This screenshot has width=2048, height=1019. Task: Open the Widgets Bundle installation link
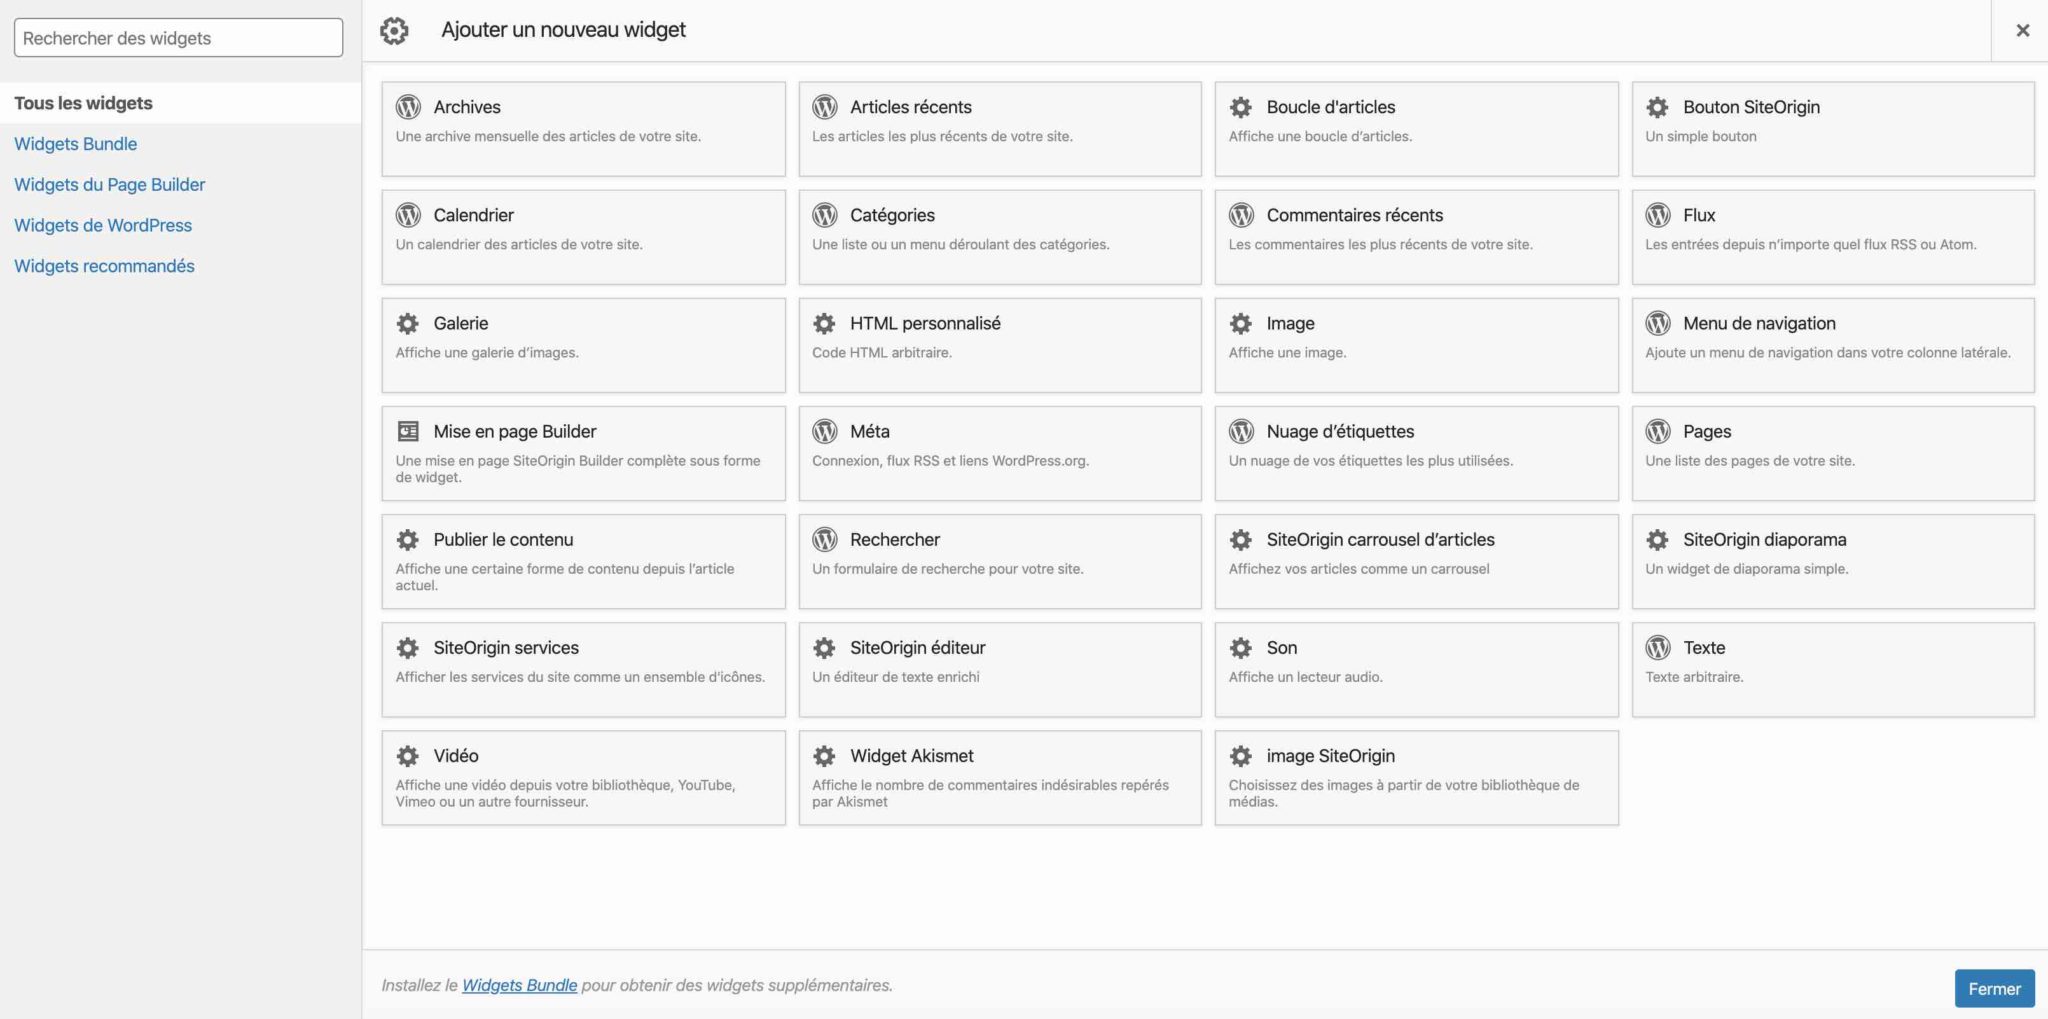518,985
